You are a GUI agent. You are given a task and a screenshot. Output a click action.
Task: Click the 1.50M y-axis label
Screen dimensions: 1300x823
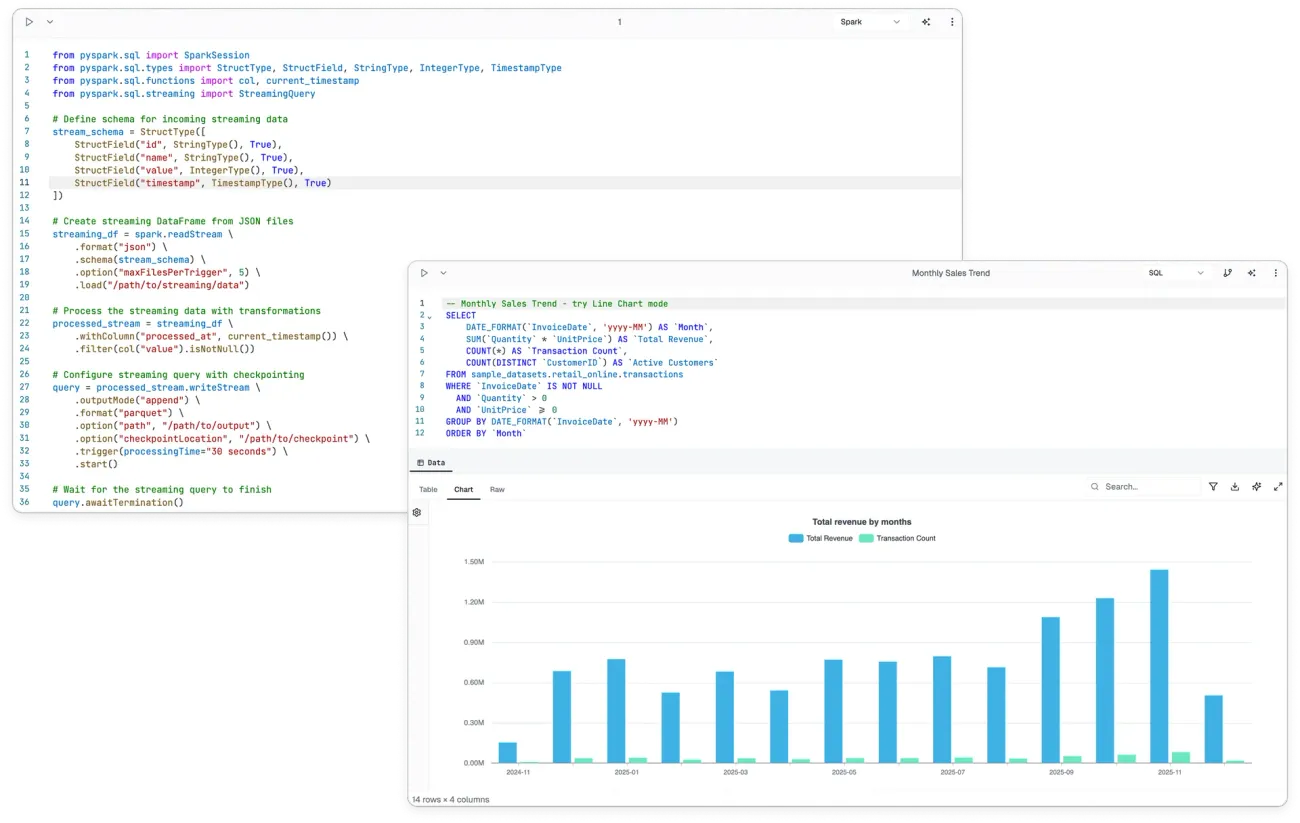tap(474, 563)
